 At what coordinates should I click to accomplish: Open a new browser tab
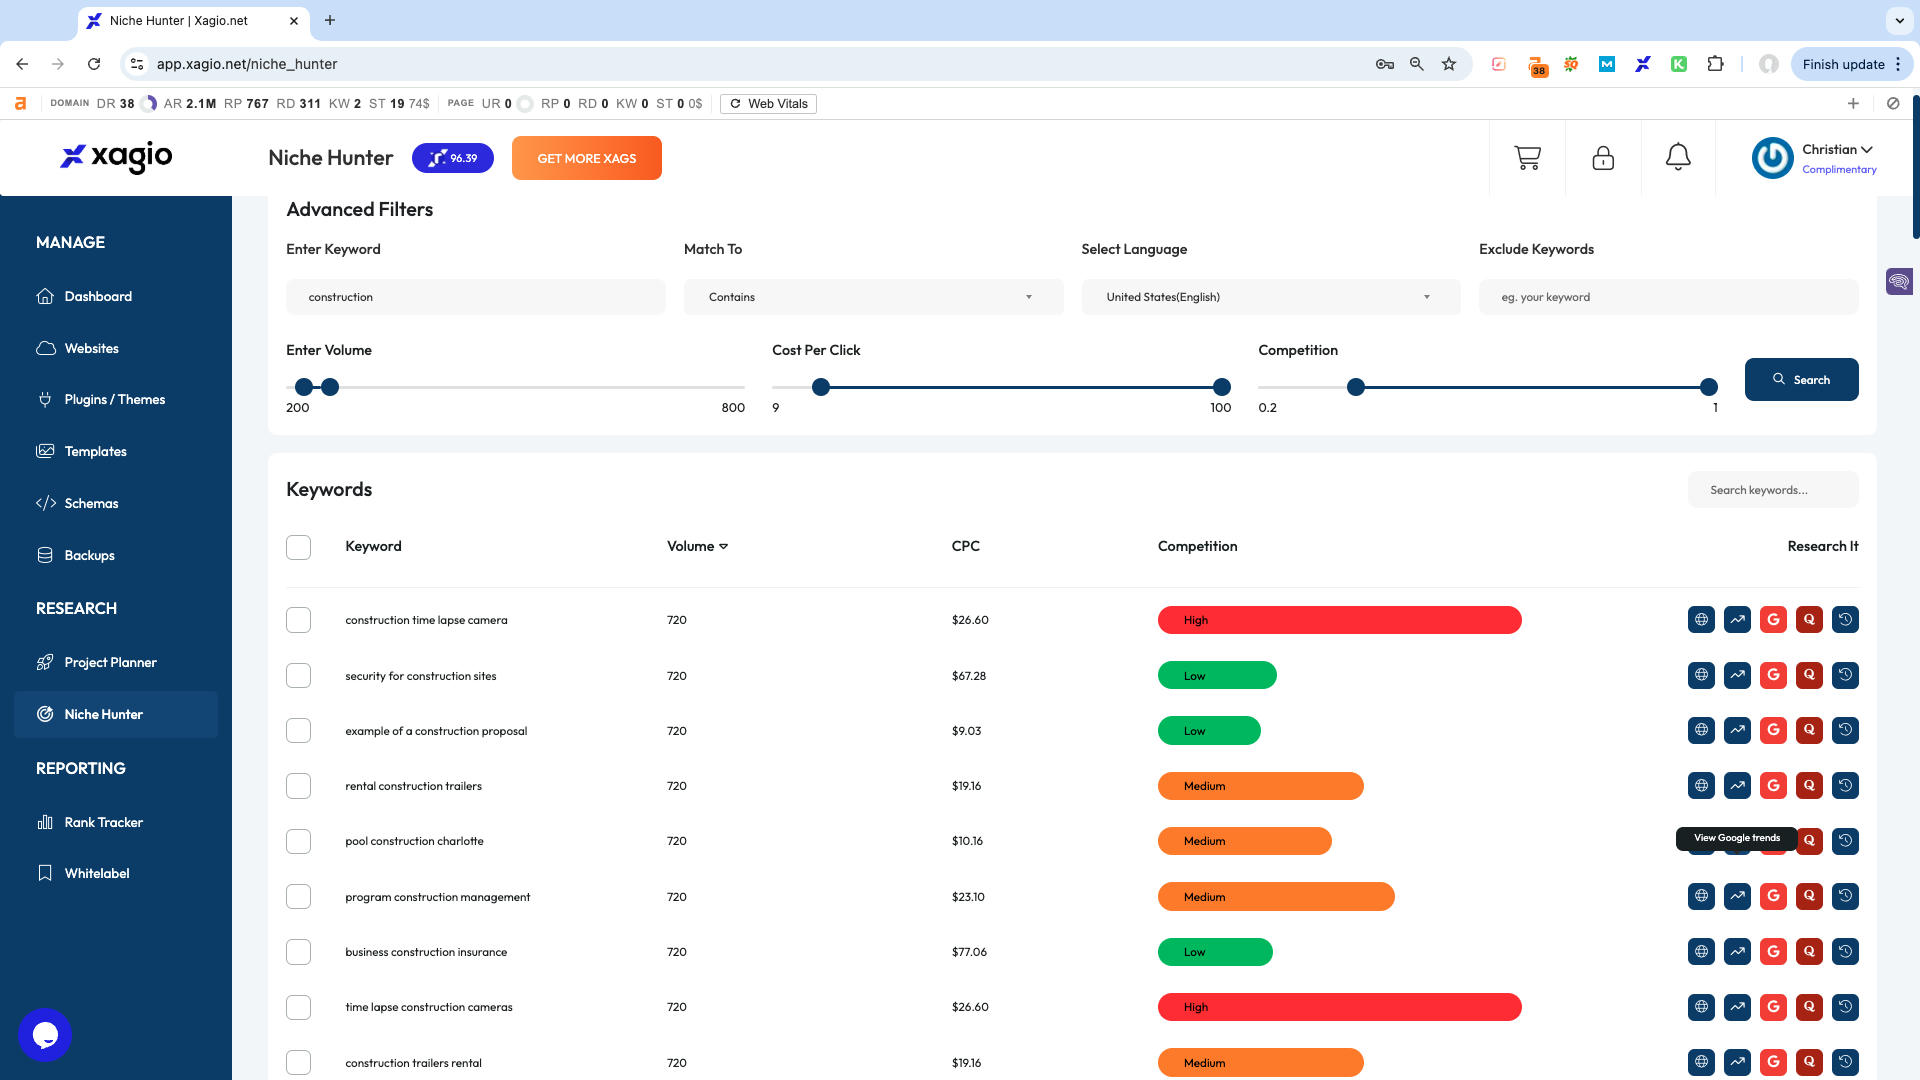click(330, 20)
